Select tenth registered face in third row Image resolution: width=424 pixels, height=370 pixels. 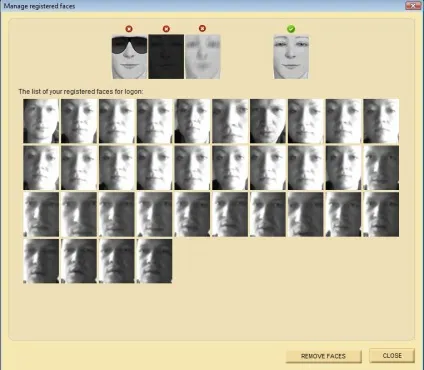381,214
